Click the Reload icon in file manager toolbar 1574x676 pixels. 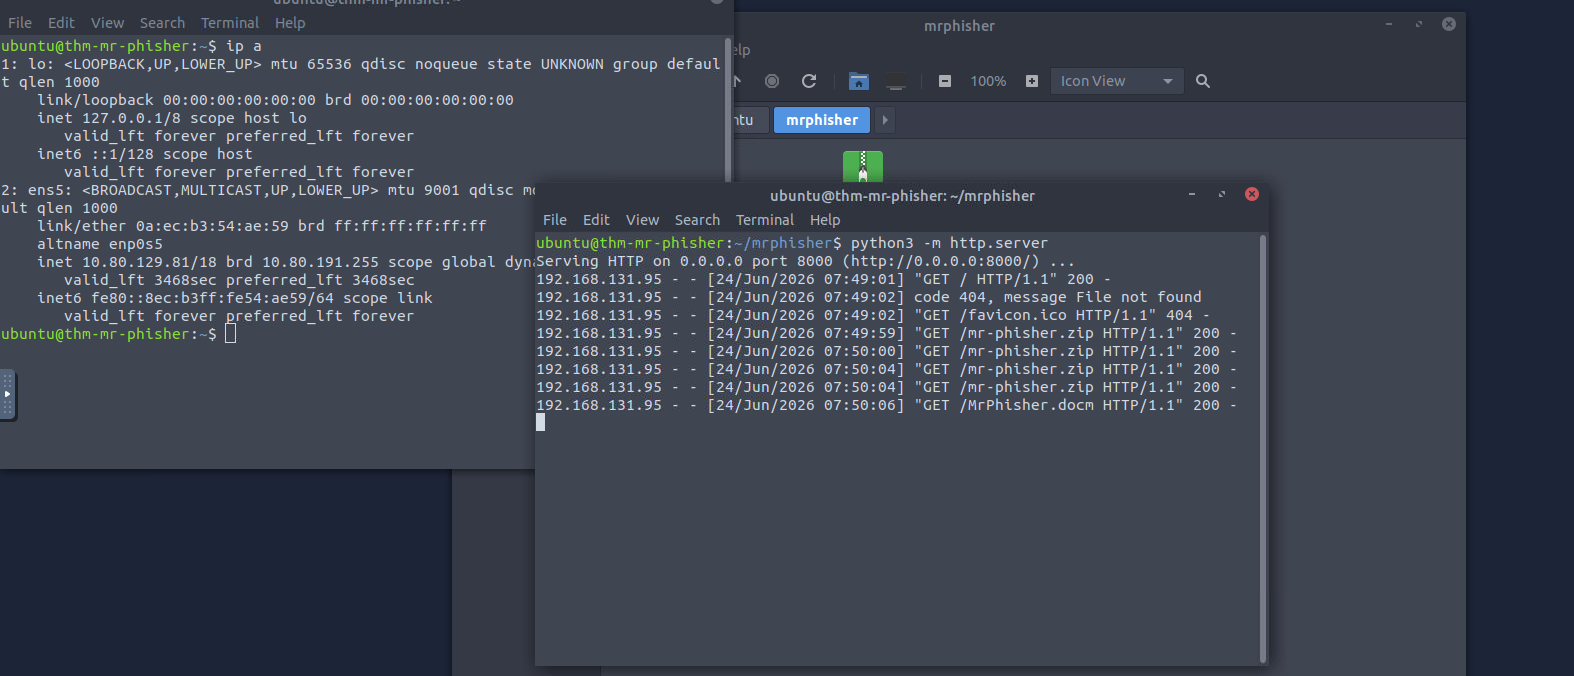[x=809, y=81]
